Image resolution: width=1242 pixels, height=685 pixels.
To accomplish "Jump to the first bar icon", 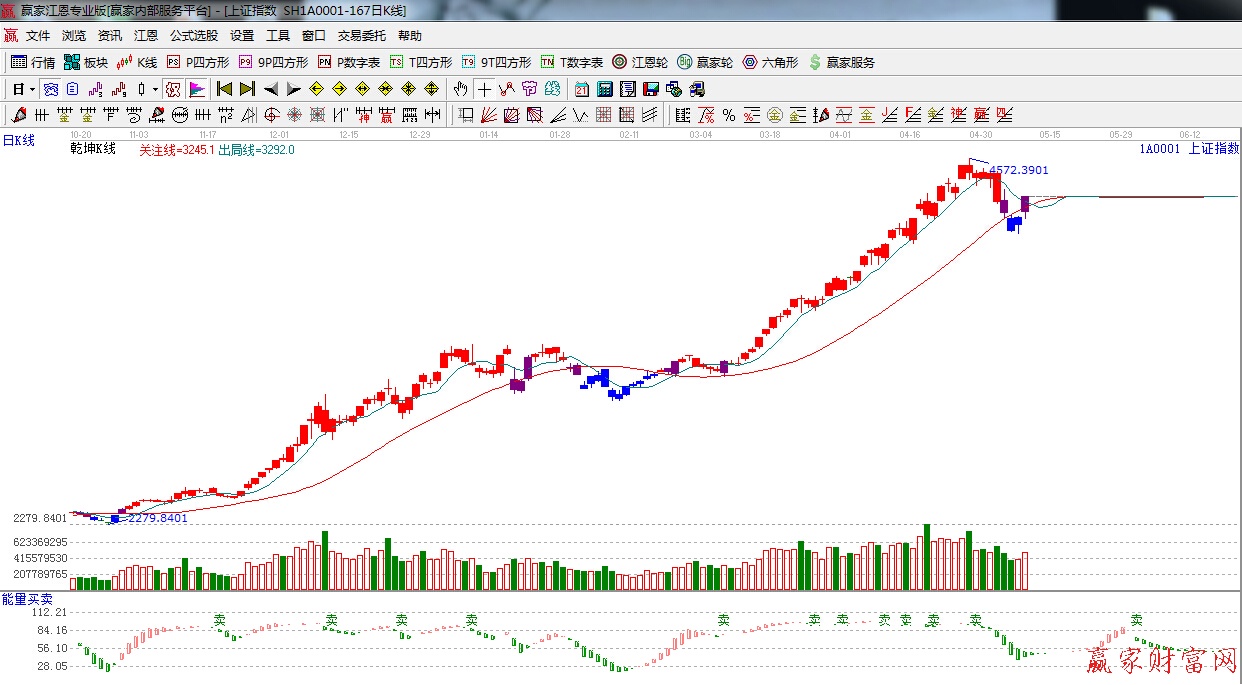I will coord(225,89).
